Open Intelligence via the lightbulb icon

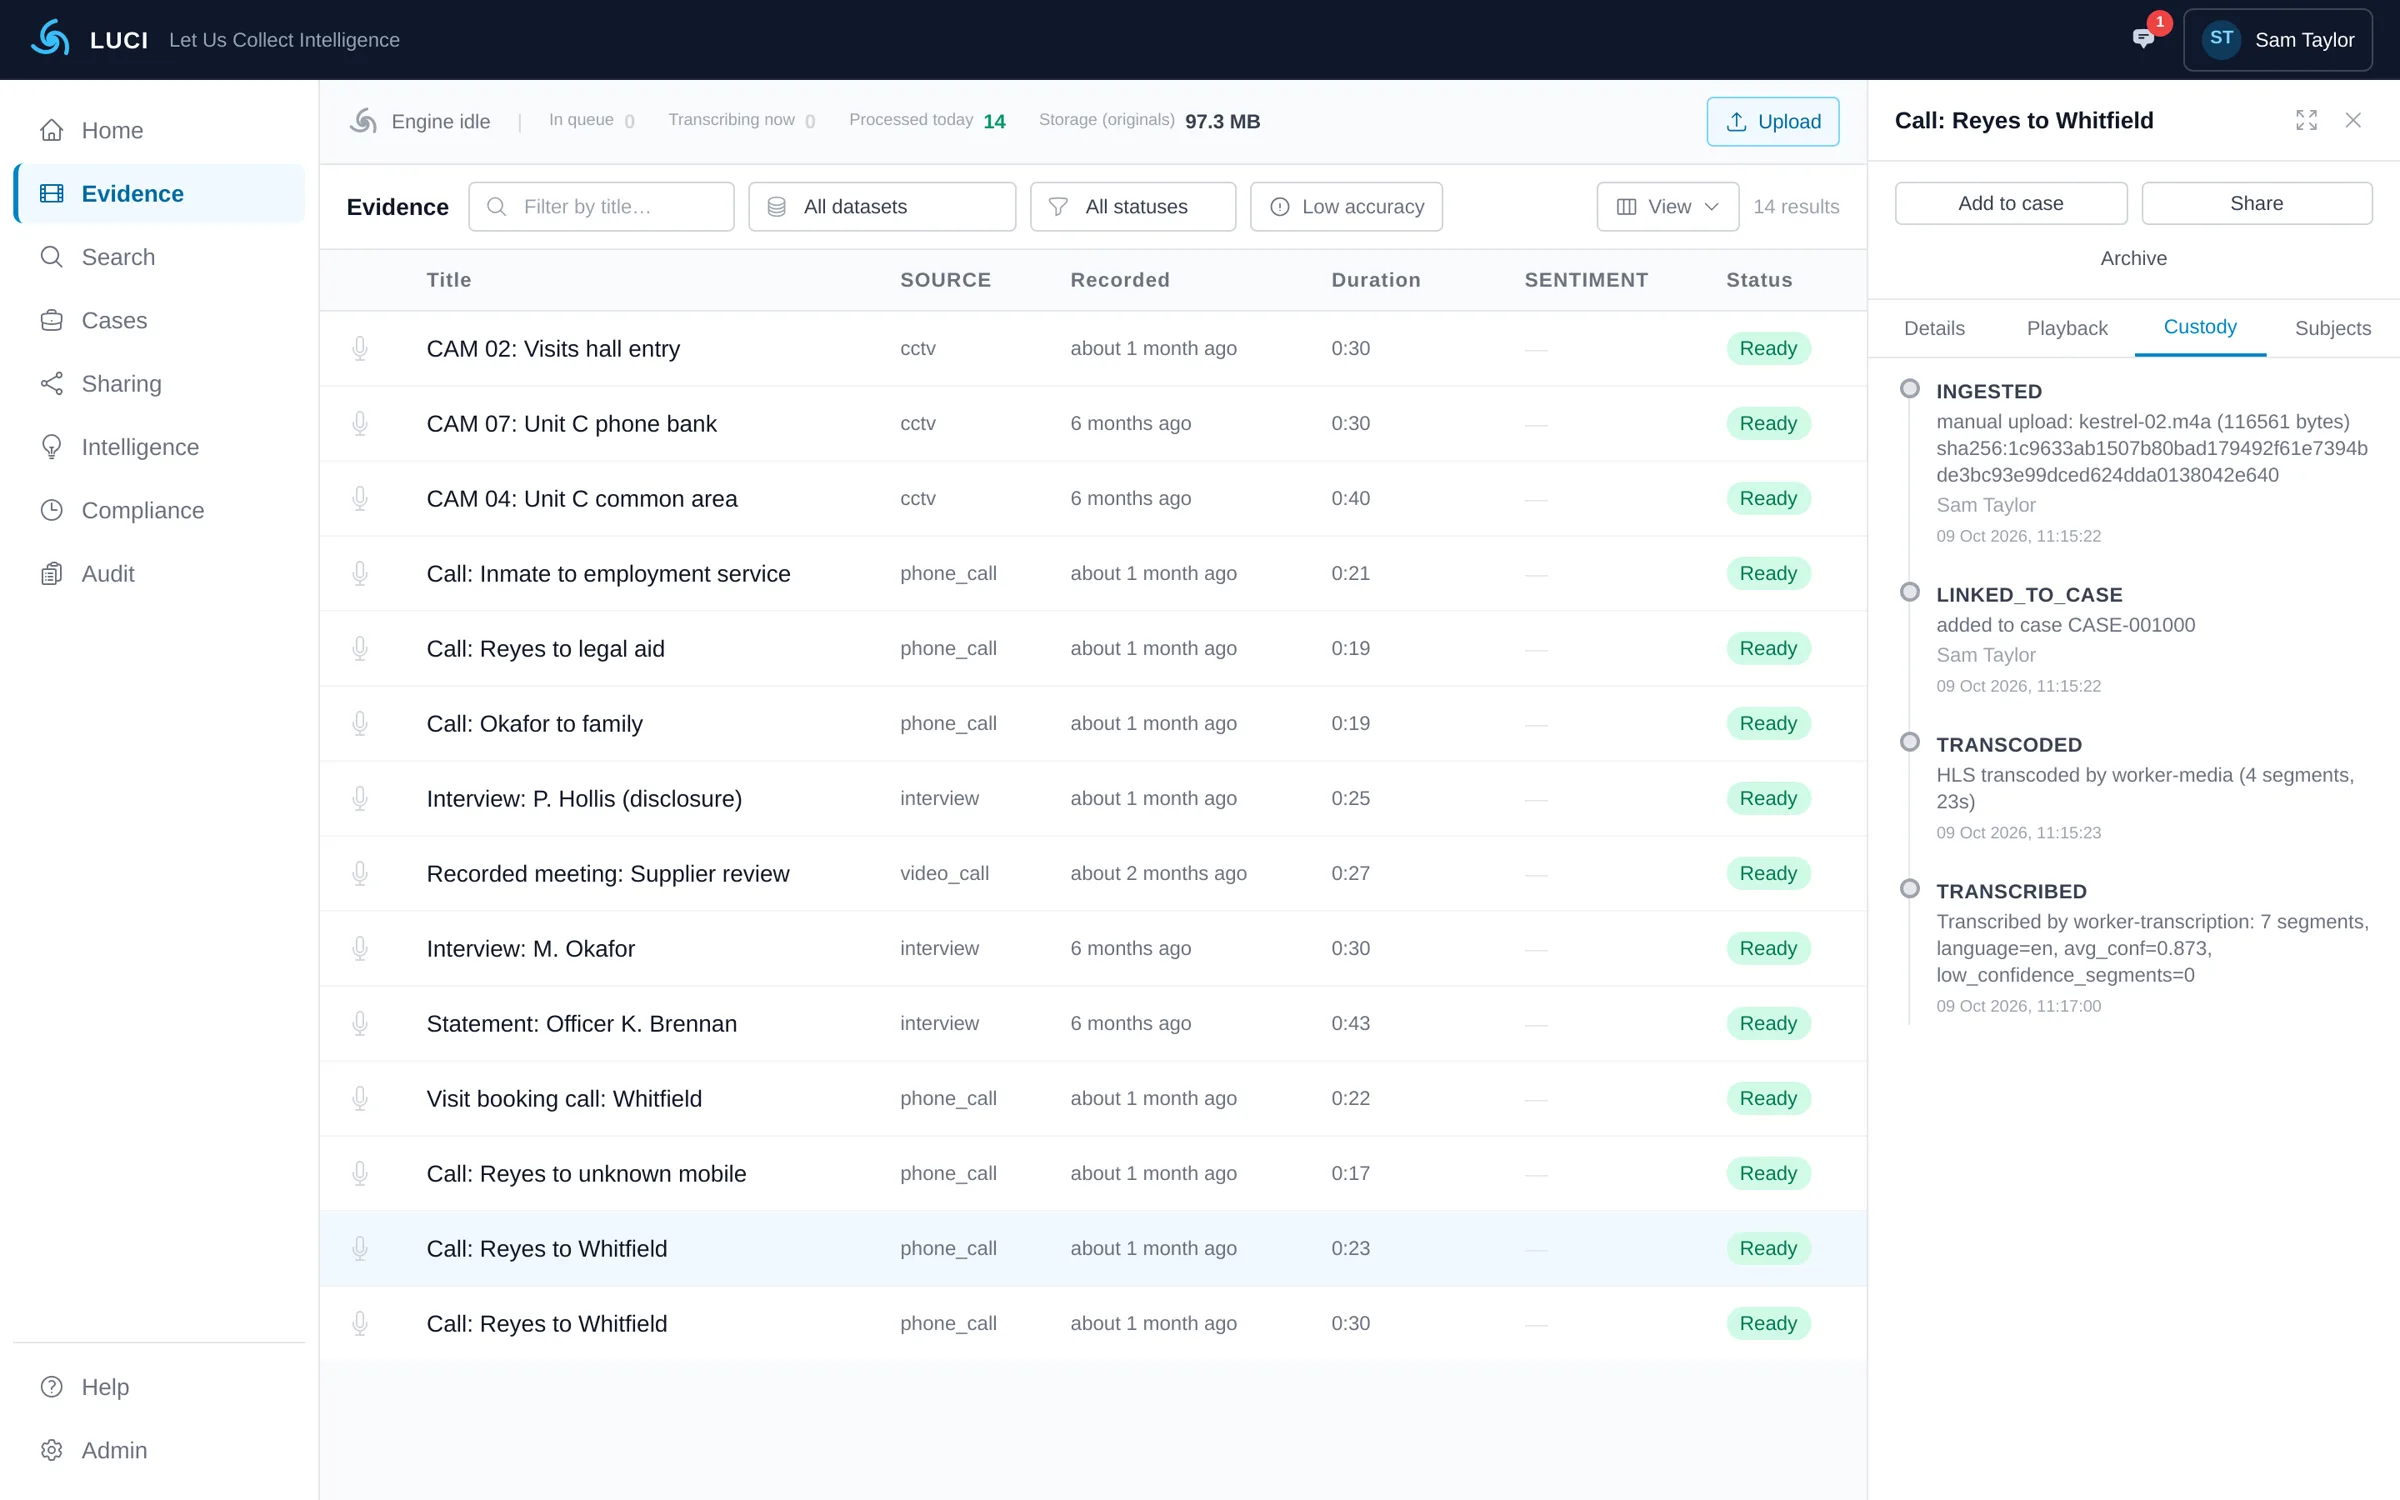pos(52,447)
